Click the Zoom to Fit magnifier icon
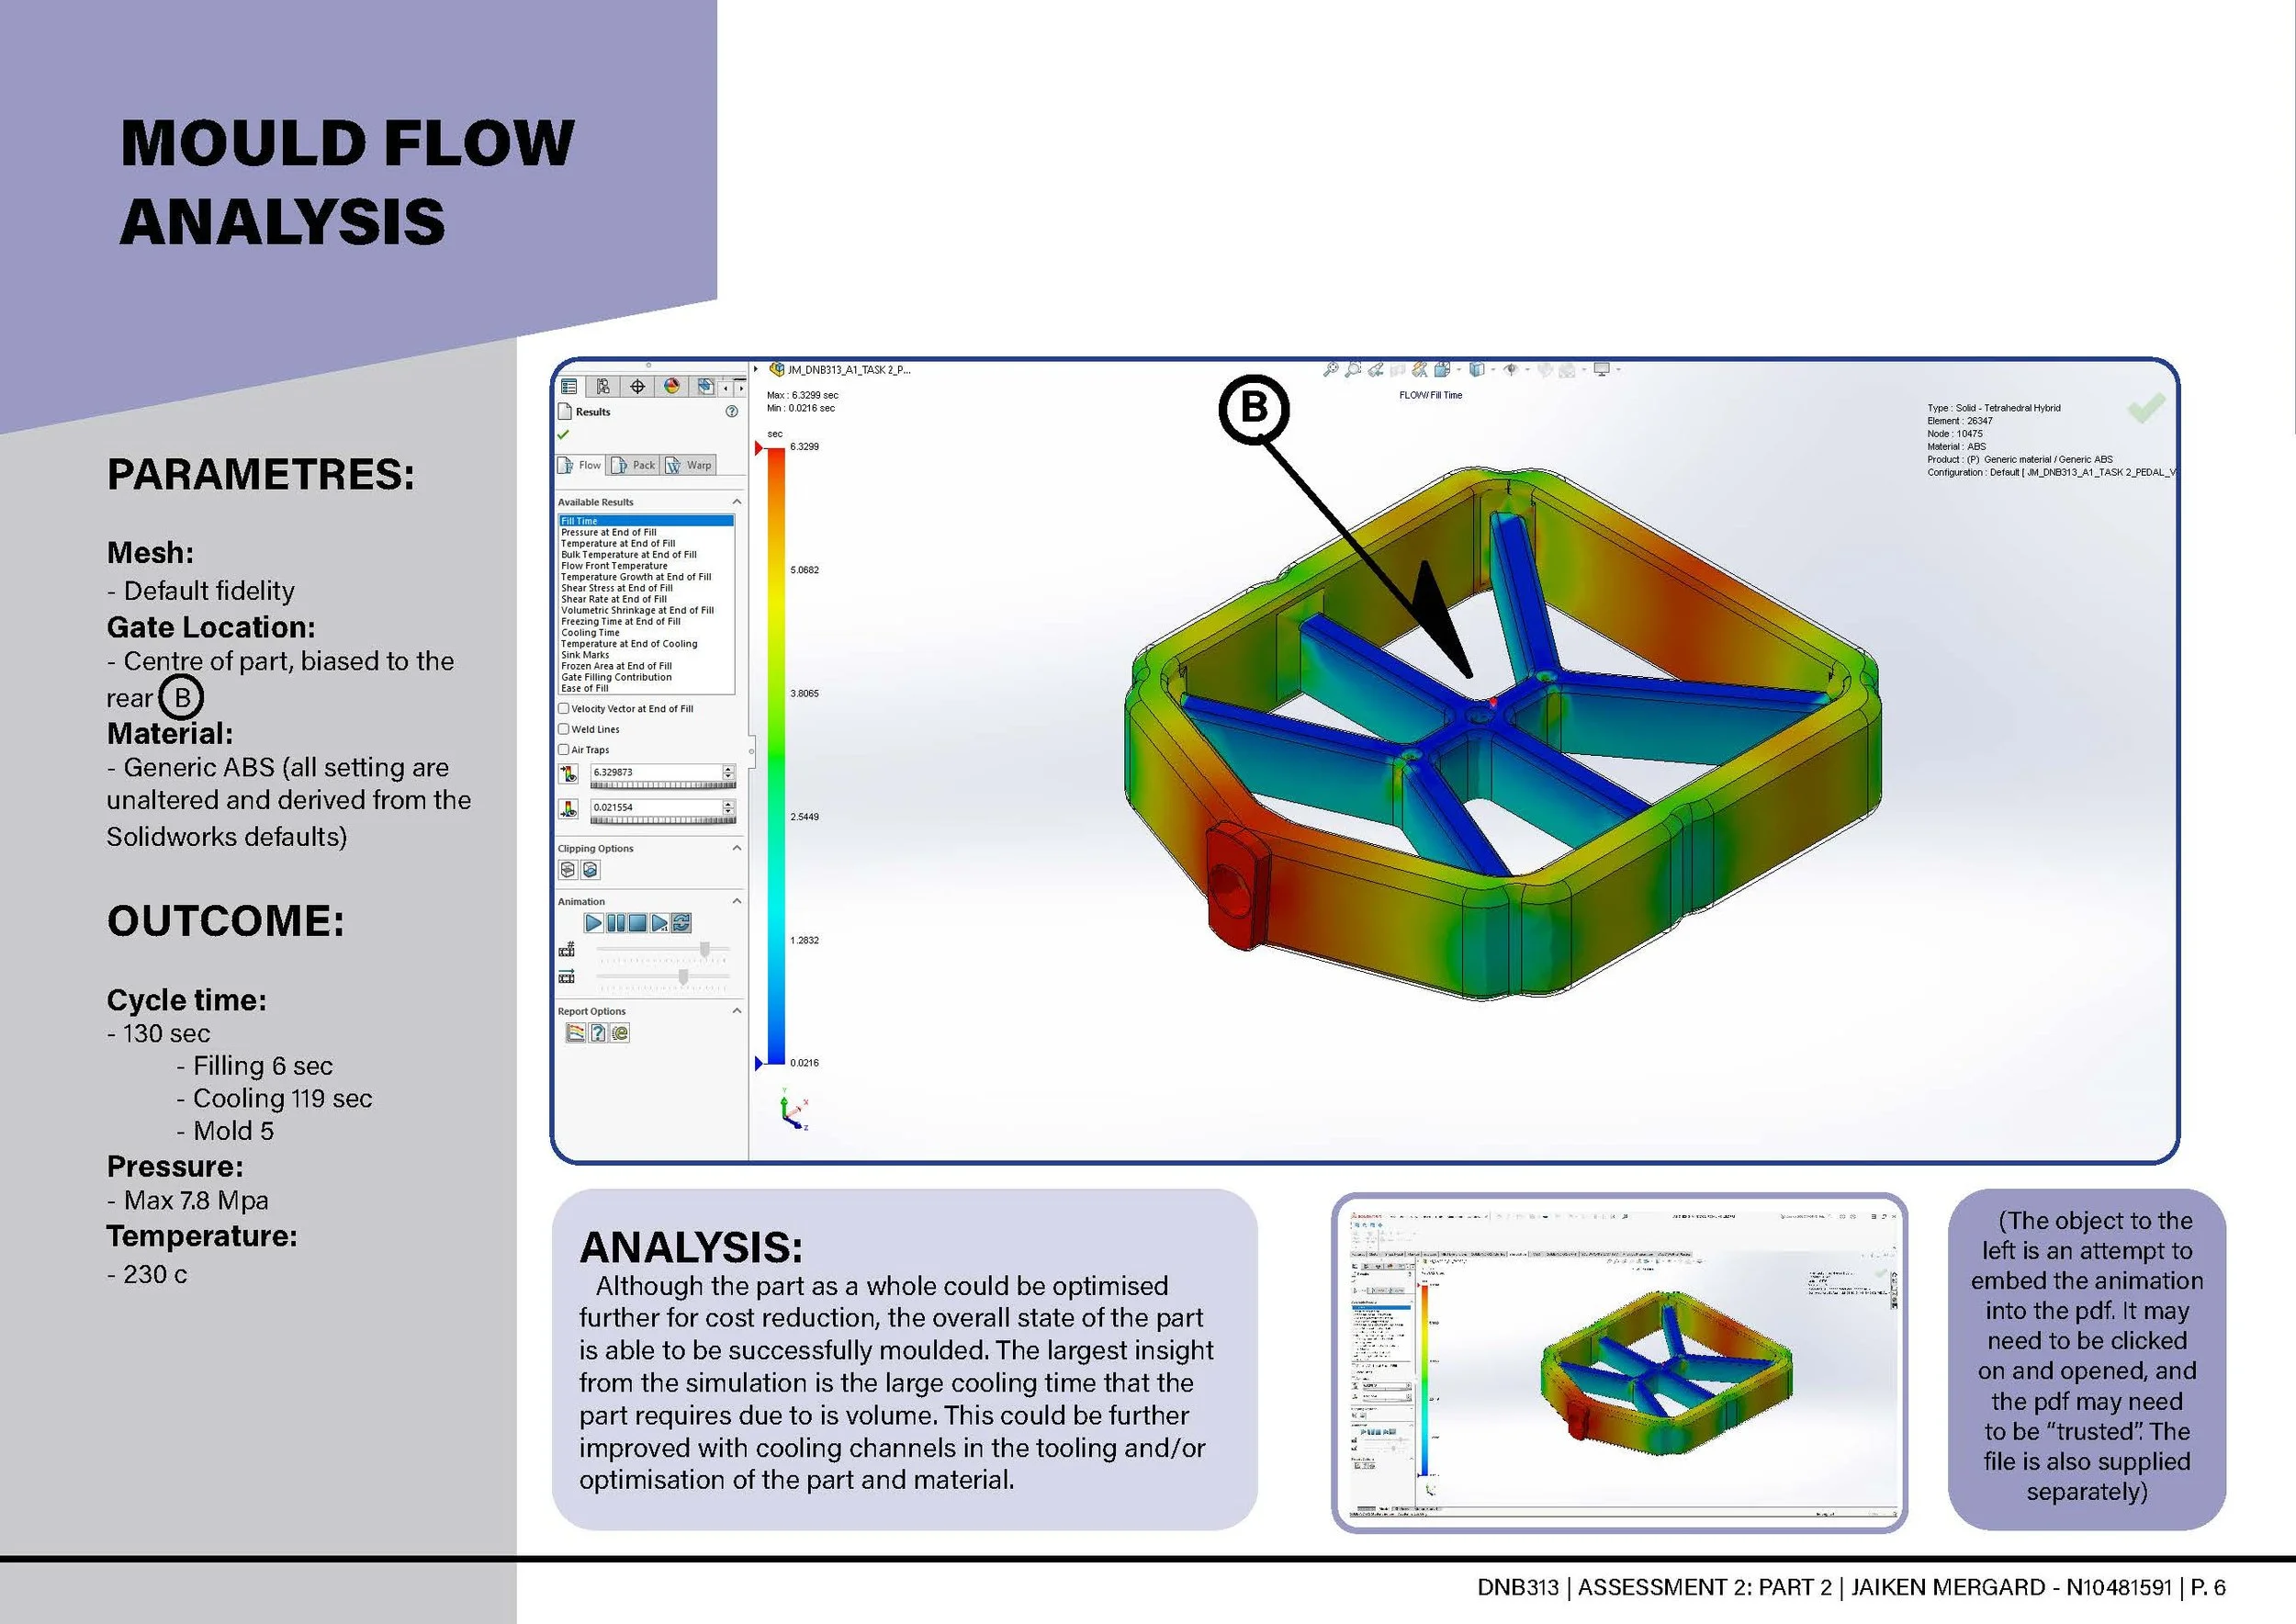Viewport: 2296px width, 1624px height. tap(1330, 370)
